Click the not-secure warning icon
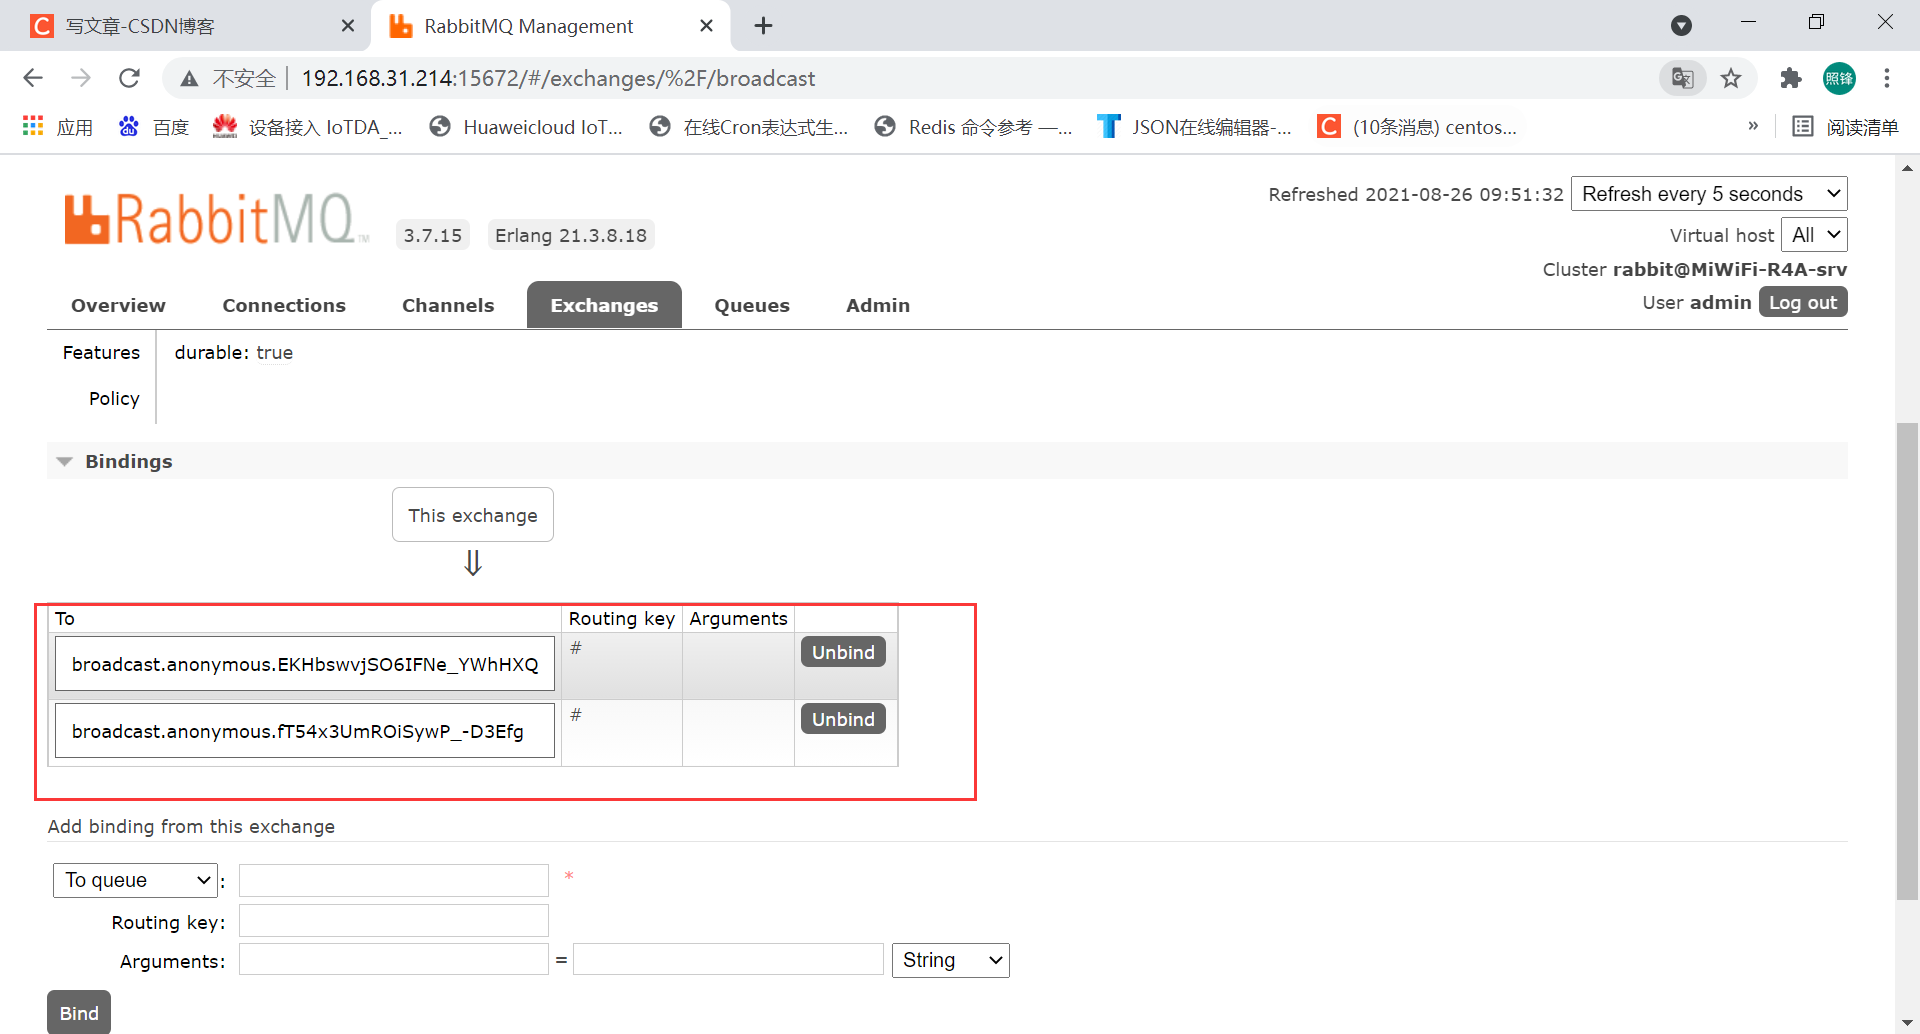The height and width of the screenshot is (1034, 1920). click(189, 78)
